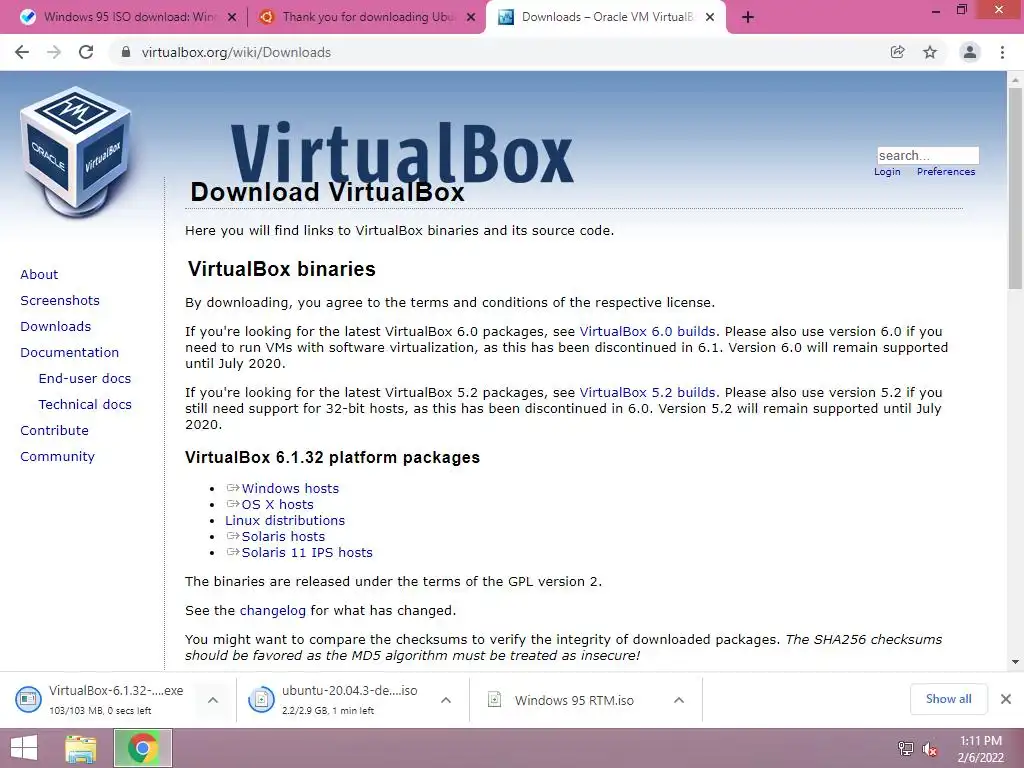Image resolution: width=1024 pixels, height=768 pixels.
Task: Switch to Thank you for downloading Ubuntu tab
Action: coord(366,17)
